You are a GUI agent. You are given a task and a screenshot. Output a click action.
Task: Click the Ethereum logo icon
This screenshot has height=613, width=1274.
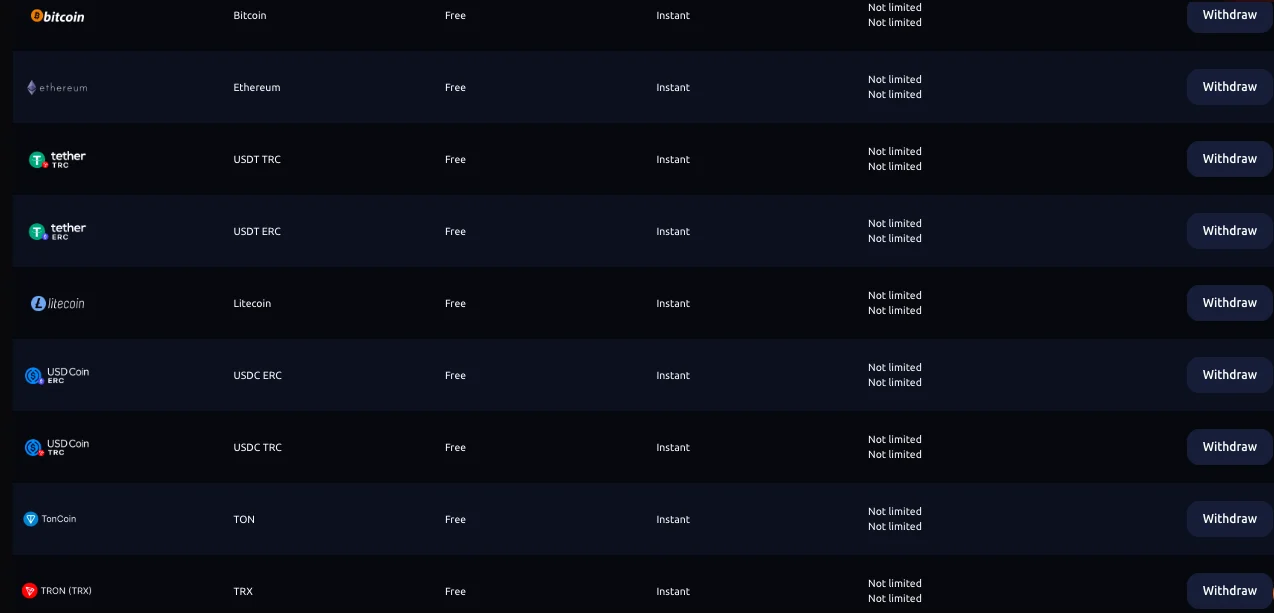(57, 88)
